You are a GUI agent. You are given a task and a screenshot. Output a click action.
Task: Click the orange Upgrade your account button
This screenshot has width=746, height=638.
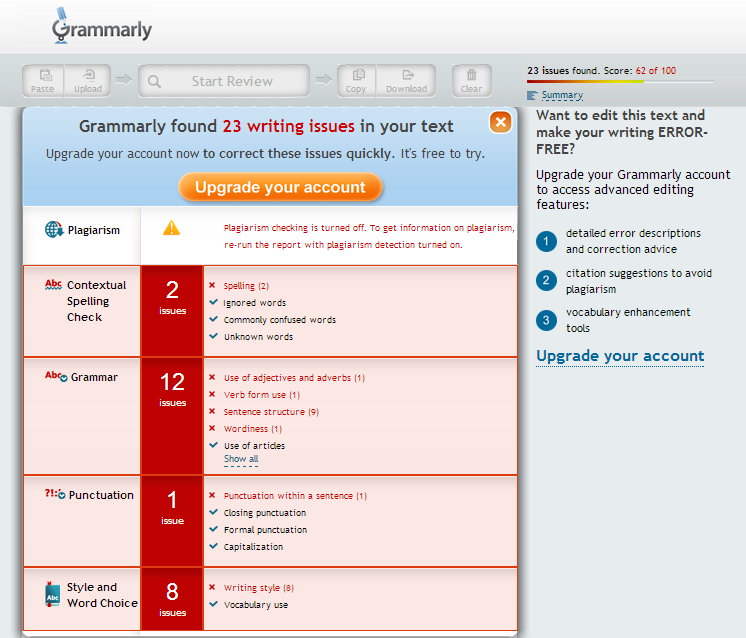[280, 187]
